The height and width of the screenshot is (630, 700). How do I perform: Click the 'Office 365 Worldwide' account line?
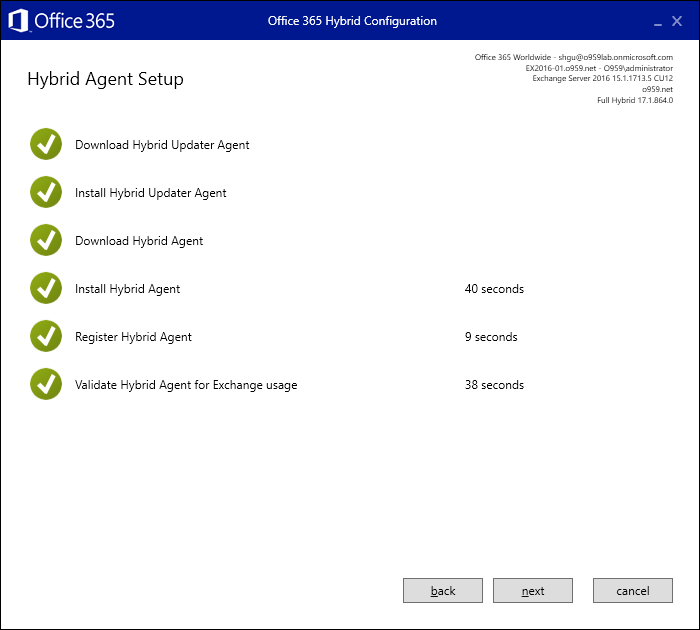pyautogui.click(x=574, y=57)
